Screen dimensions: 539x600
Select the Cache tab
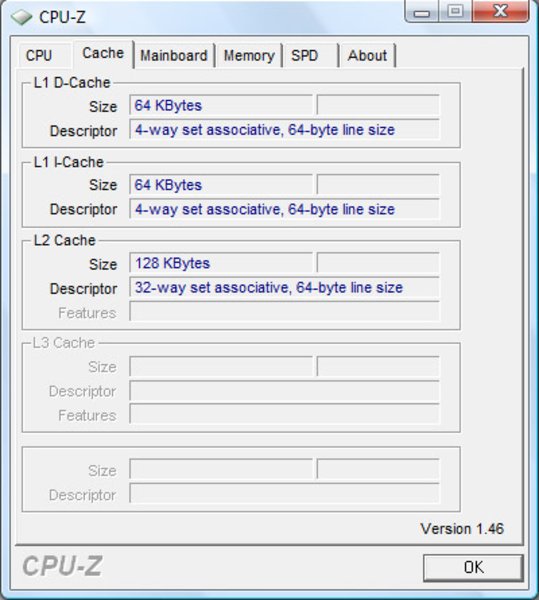pyautogui.click(x=103, y=54)
